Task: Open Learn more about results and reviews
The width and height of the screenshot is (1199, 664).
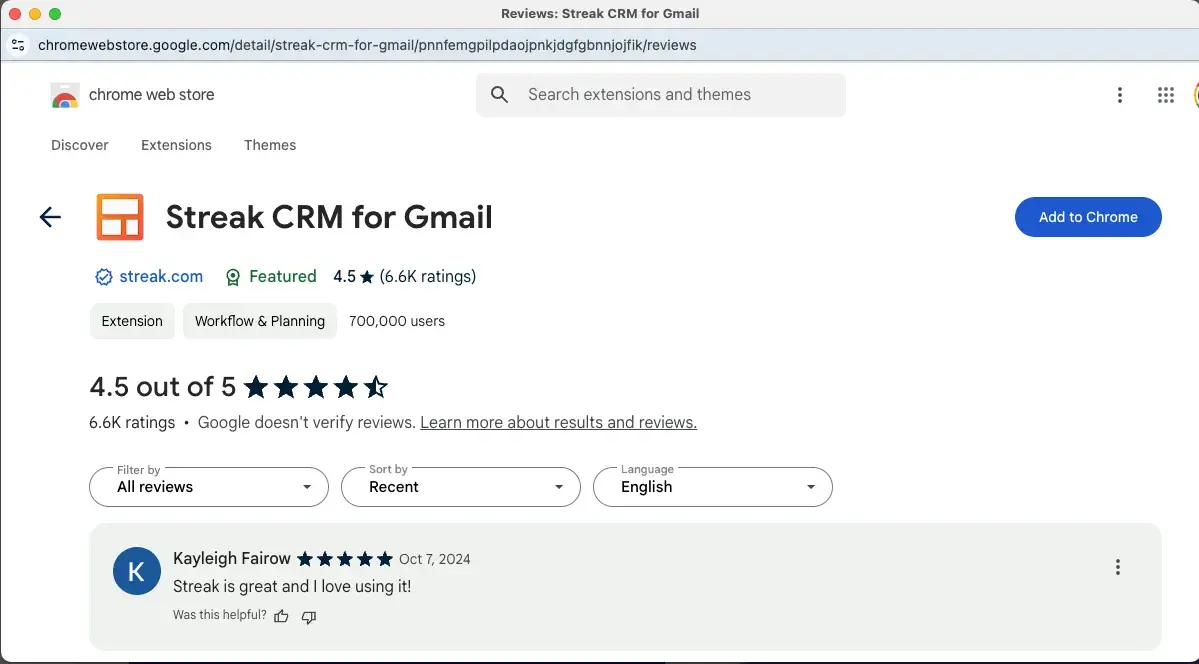Action: coord(558,422)
